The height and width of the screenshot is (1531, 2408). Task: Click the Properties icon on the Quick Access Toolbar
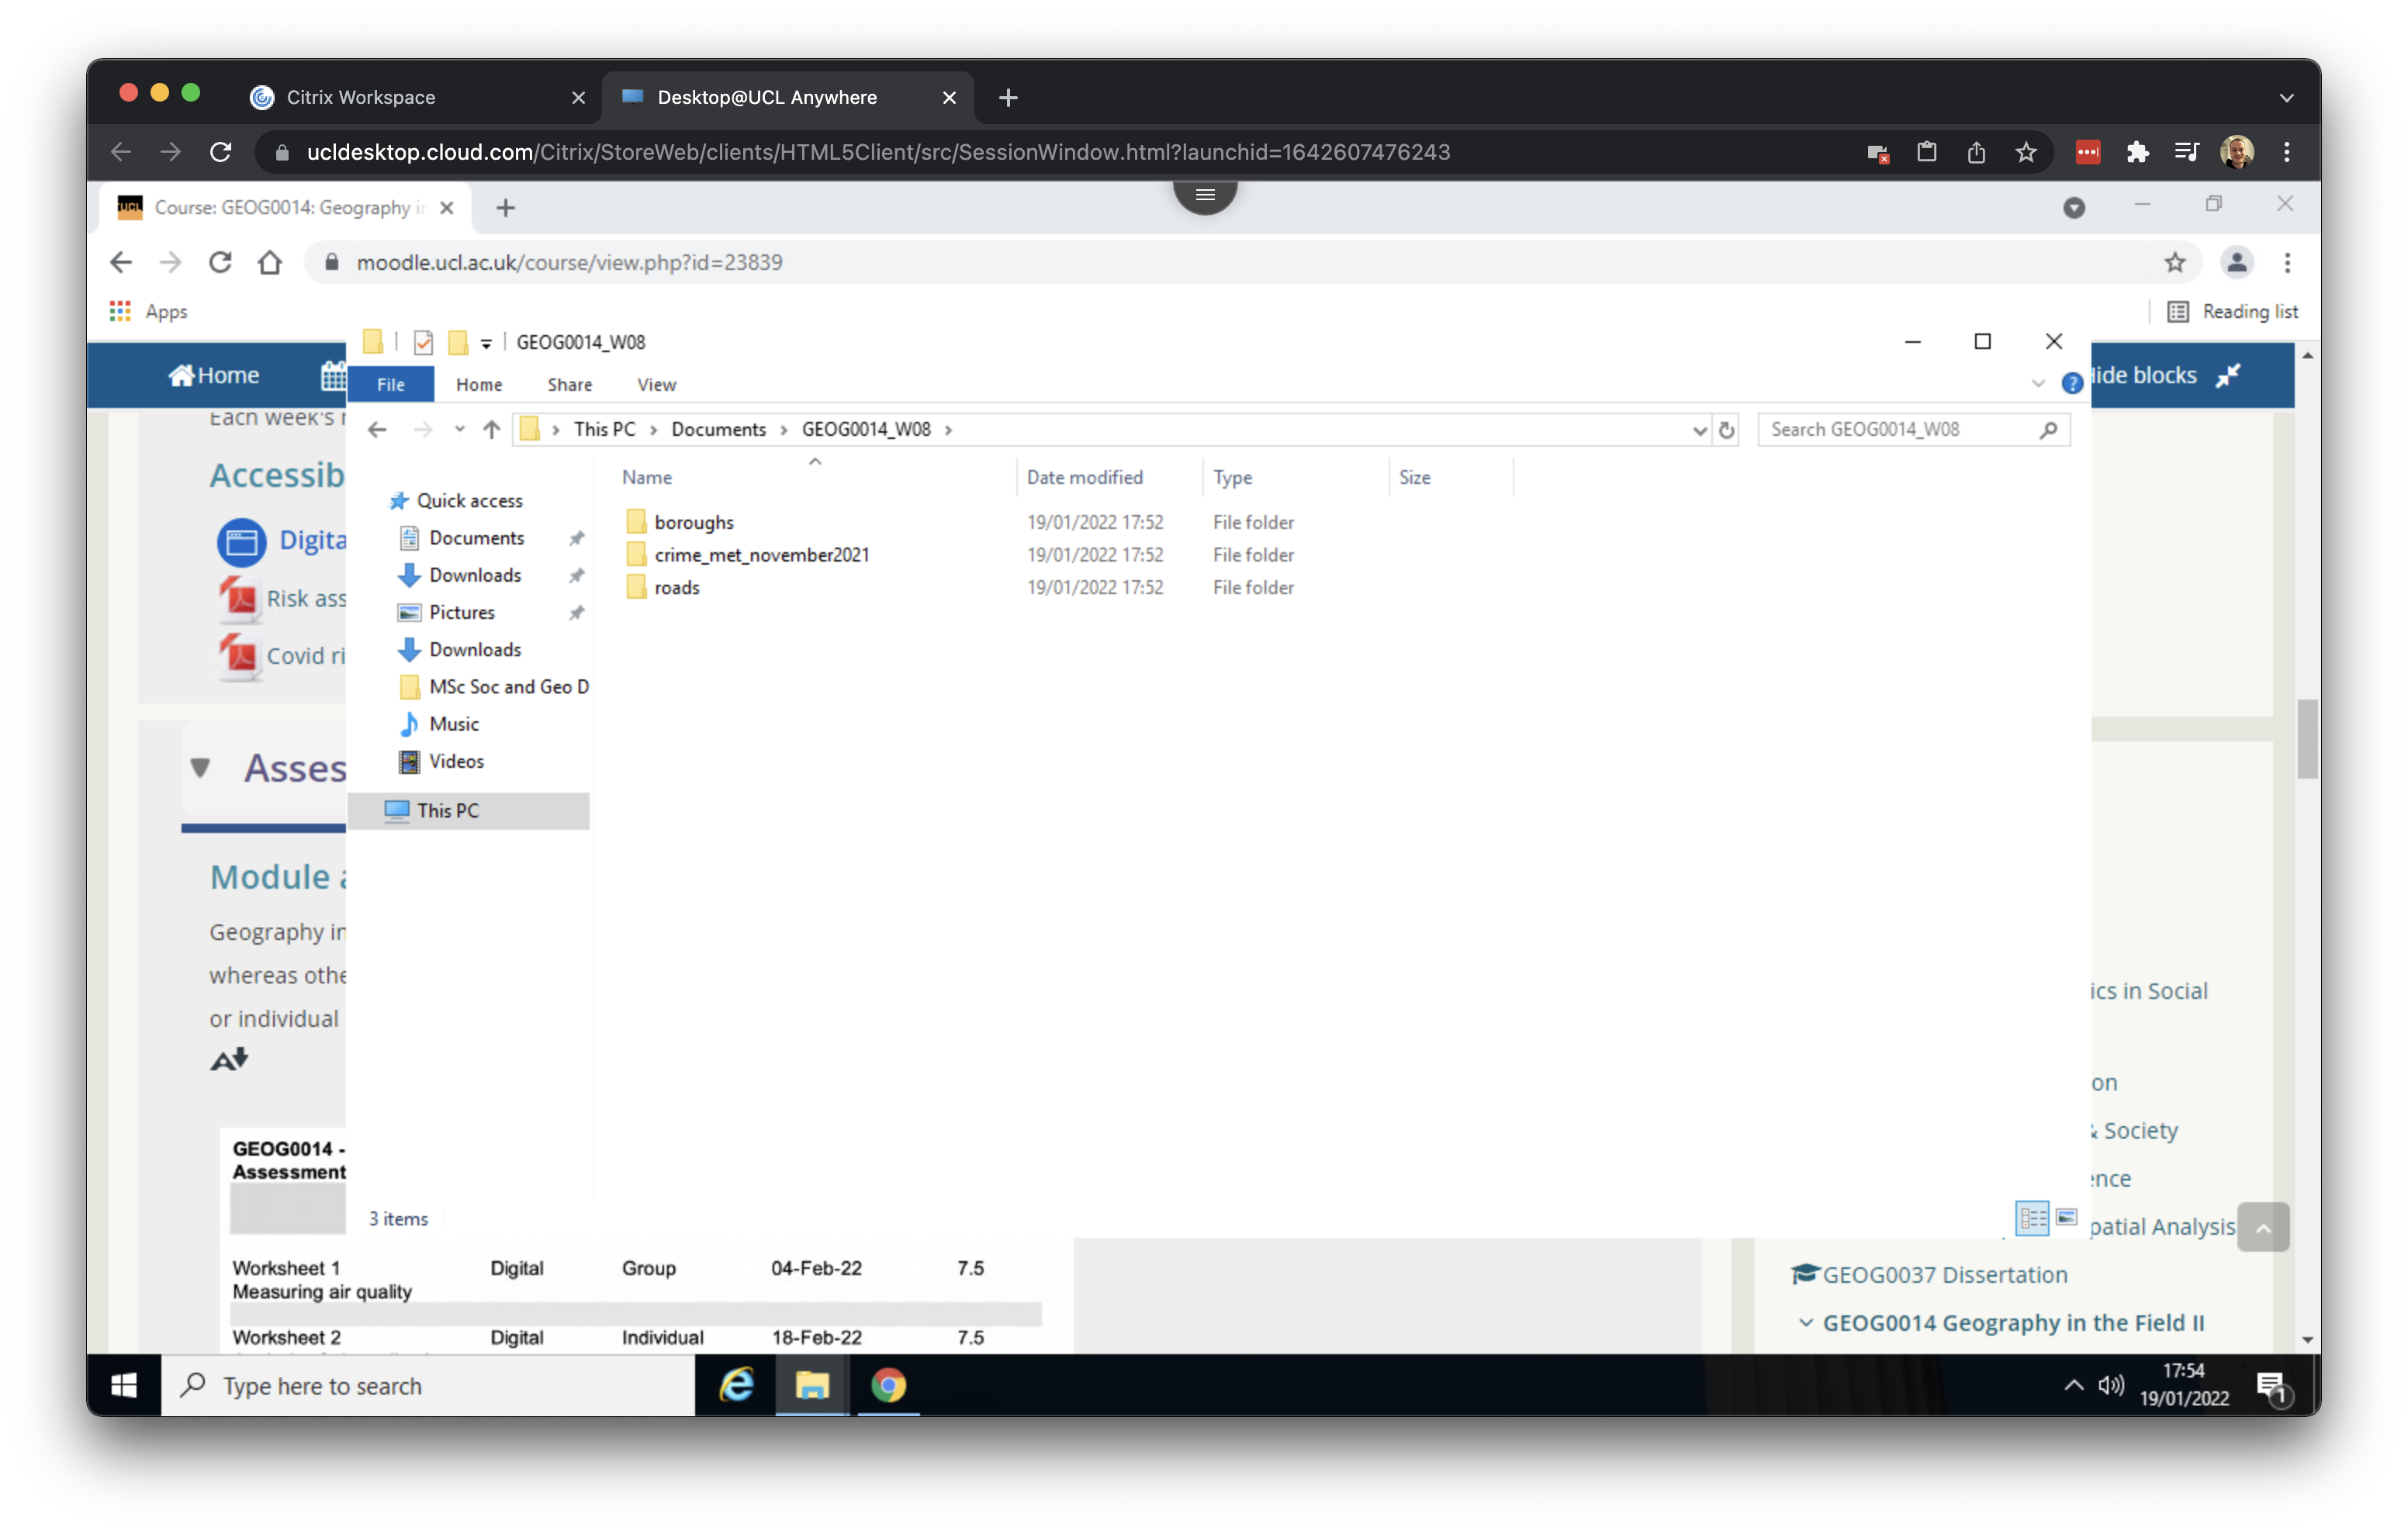tap(423, 342)
